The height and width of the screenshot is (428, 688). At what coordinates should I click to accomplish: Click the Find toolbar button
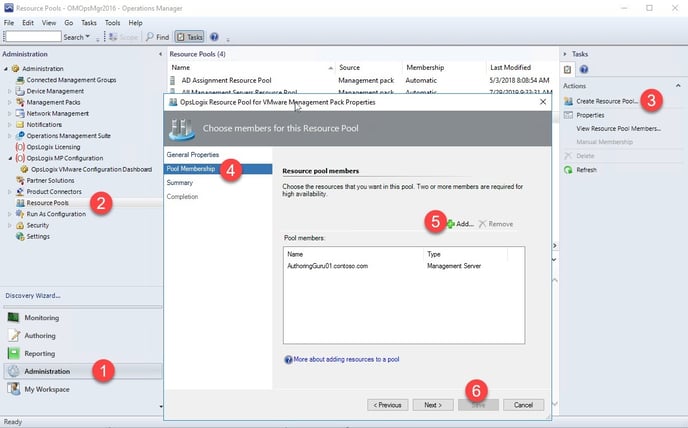[158, 37]
